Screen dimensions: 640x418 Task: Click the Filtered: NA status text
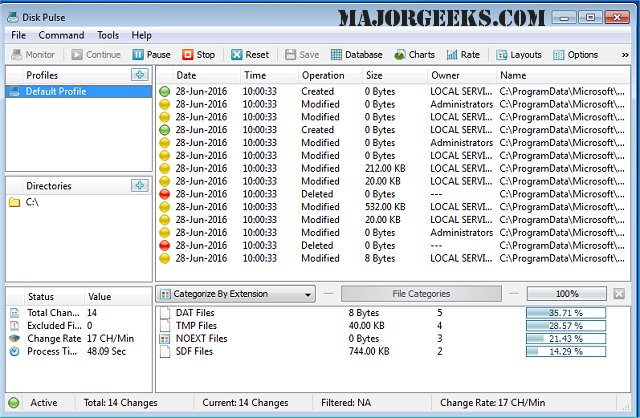[x=346, y=403]
